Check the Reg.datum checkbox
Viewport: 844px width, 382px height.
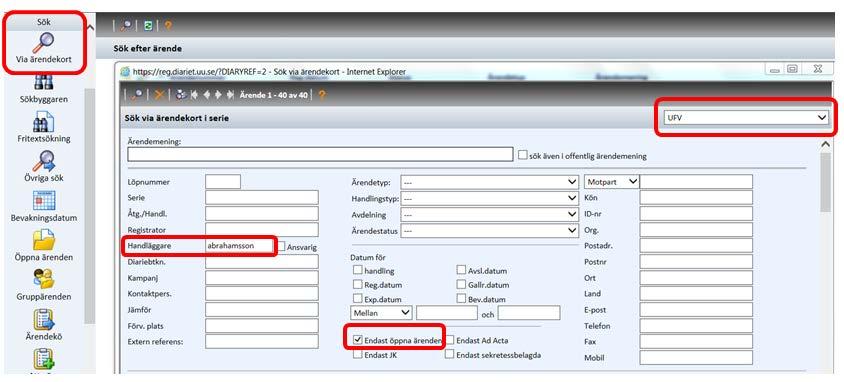pyautogui.click(x=357, y=284)
